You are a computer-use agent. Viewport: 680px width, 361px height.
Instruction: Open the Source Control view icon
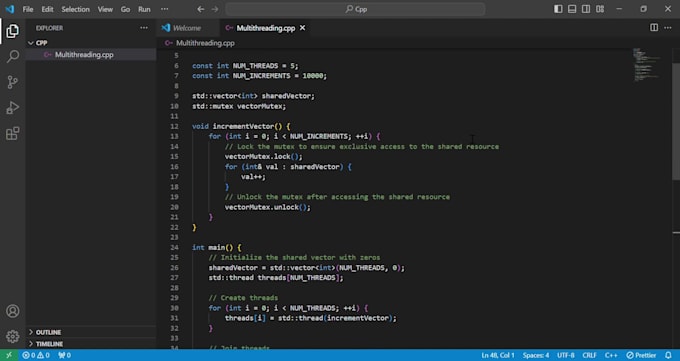13,82
